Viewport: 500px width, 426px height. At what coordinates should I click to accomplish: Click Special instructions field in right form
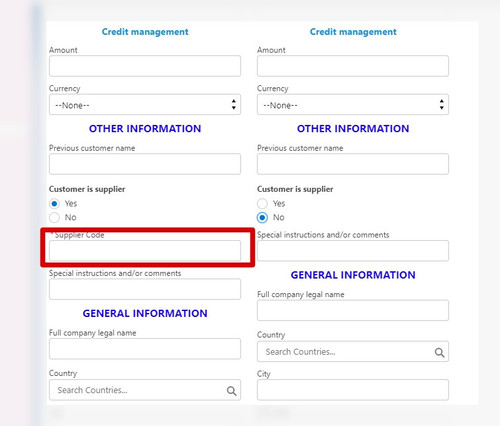[x=353, y=250]
